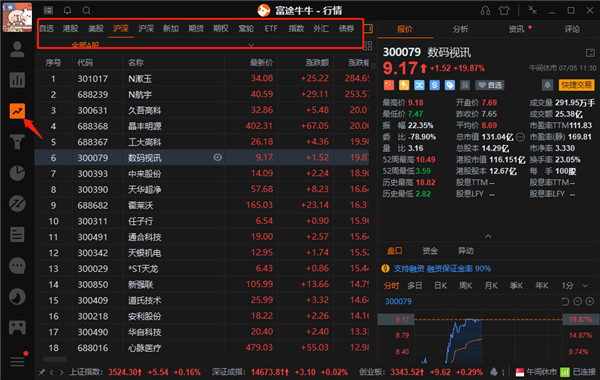Click the price alert bell beside 快捷交易
This screenshot has width=600, height=380.
pos(547,85)
